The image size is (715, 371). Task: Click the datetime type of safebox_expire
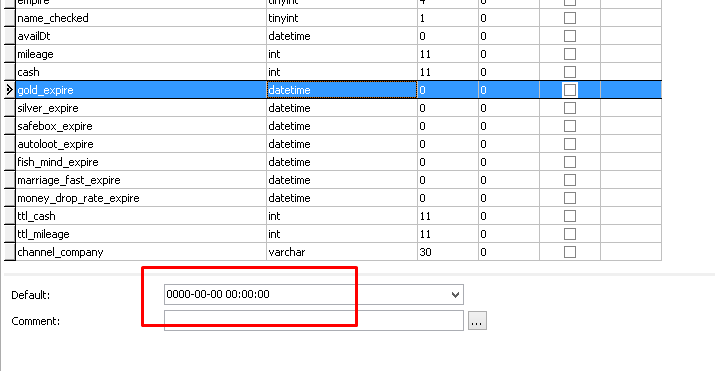[289, 126]
